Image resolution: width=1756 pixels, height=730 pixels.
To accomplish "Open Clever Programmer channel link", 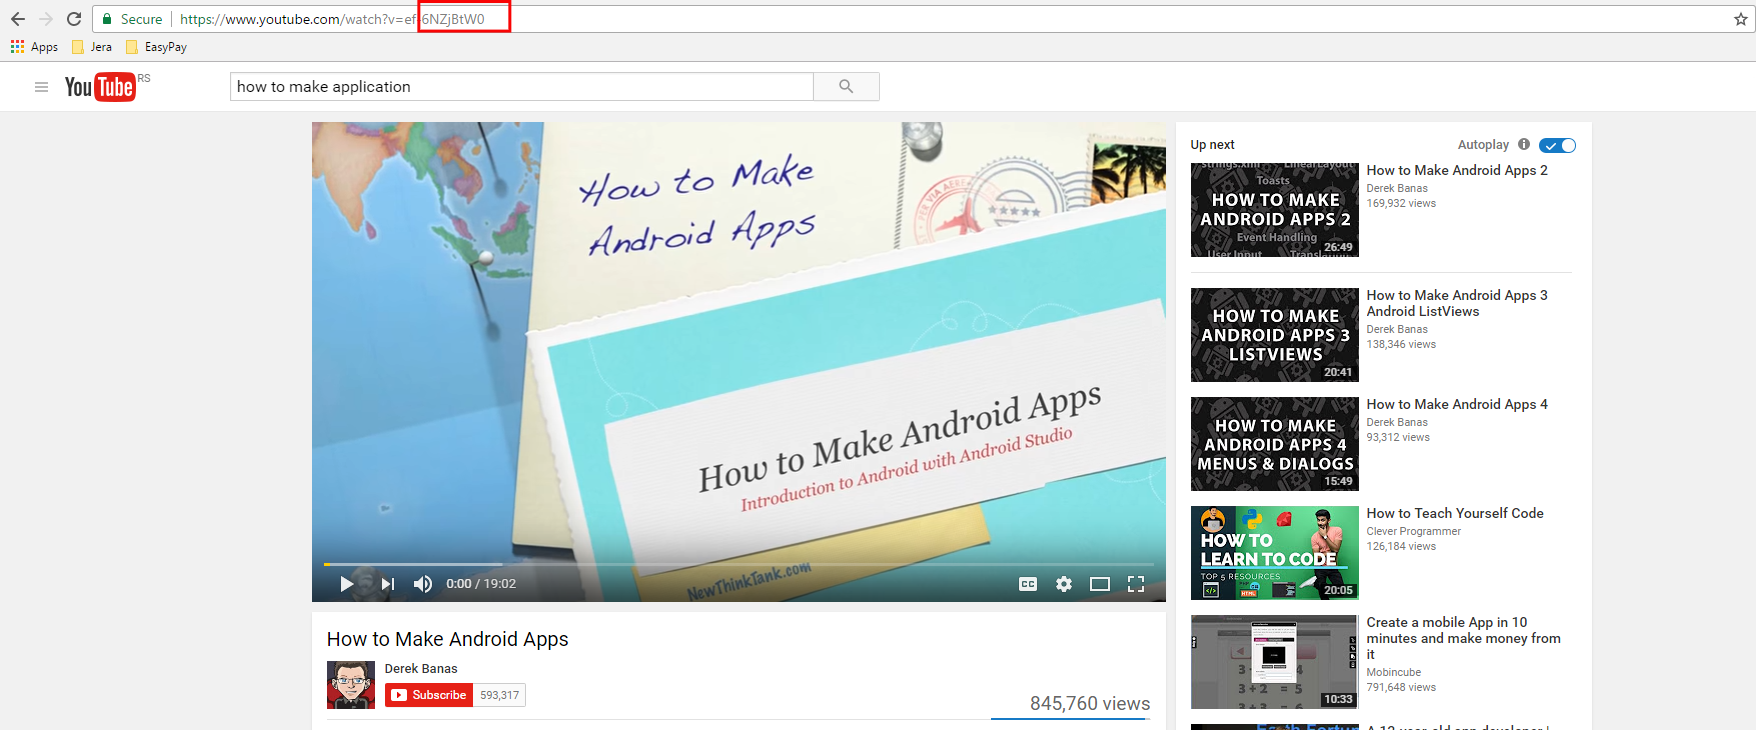I will 1414,531.
